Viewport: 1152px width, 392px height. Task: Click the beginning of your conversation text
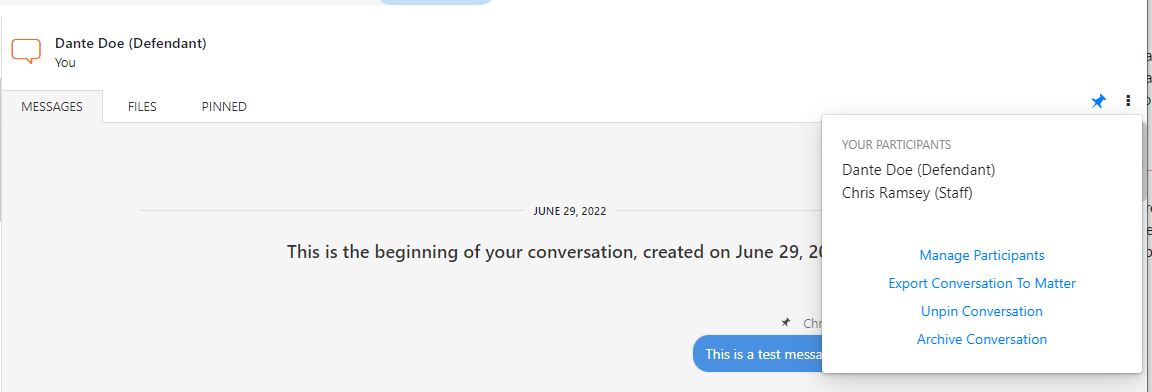(554, 252)
